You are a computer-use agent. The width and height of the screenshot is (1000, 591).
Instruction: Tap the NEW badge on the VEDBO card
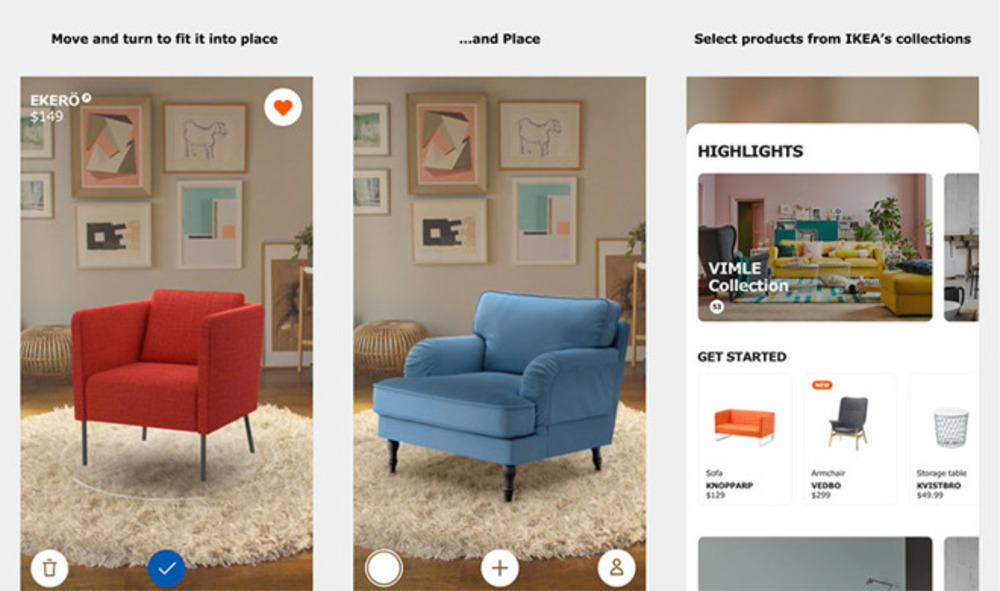pyautogui.click(x=822, y=385)
